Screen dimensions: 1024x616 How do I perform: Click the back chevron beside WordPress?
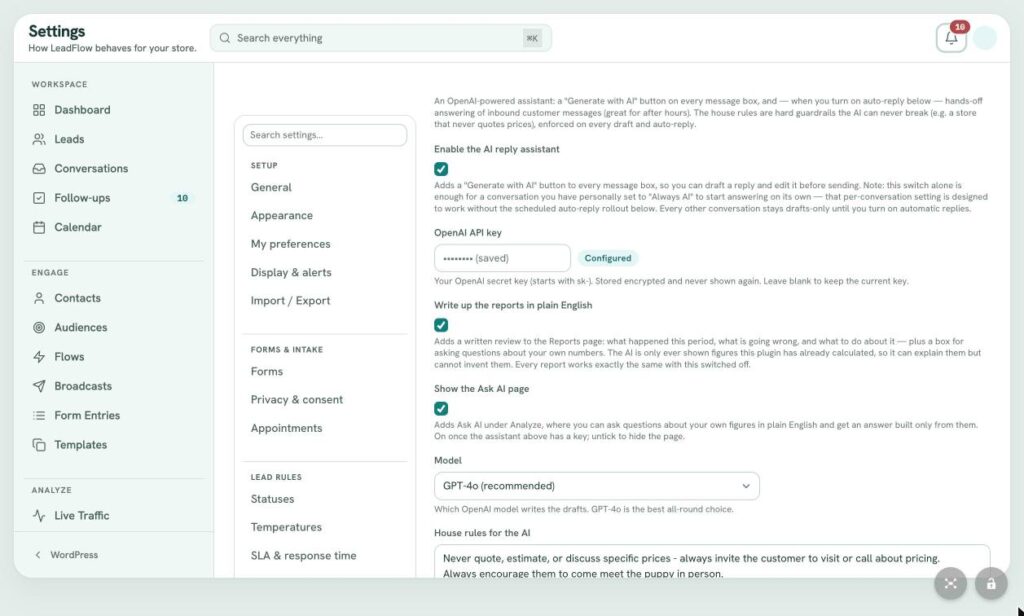pyautogui.click(x=38, y=555)
